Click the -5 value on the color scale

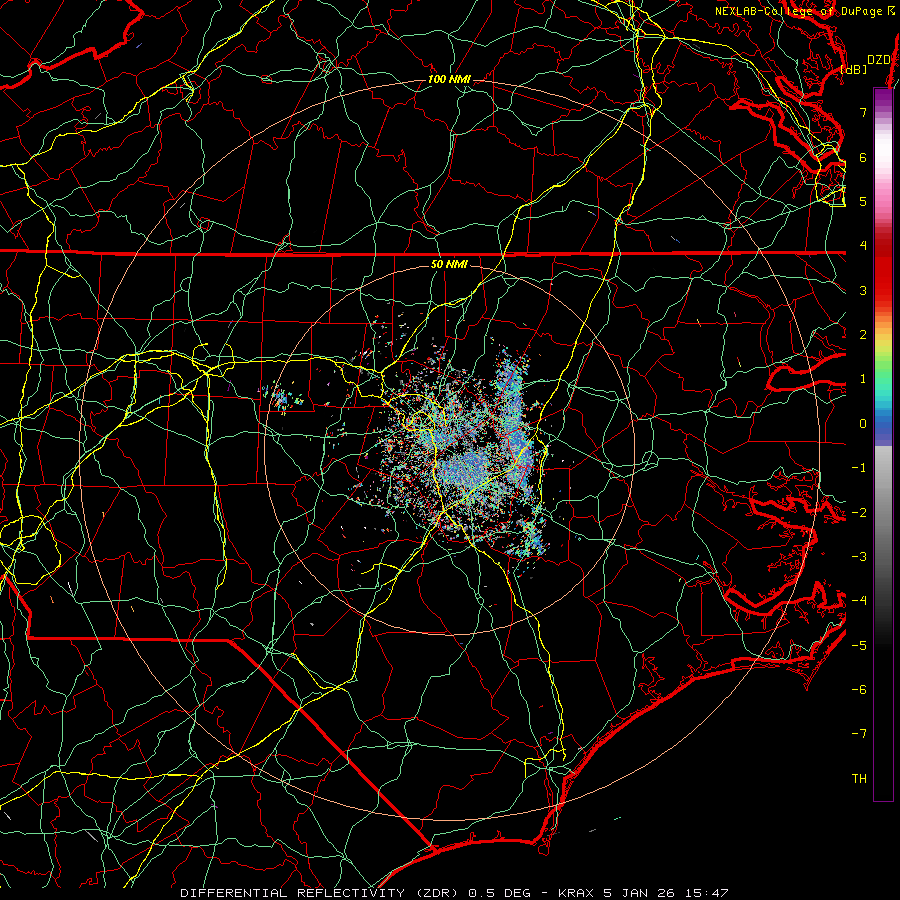pyautogui.click(x=859, y=645)
